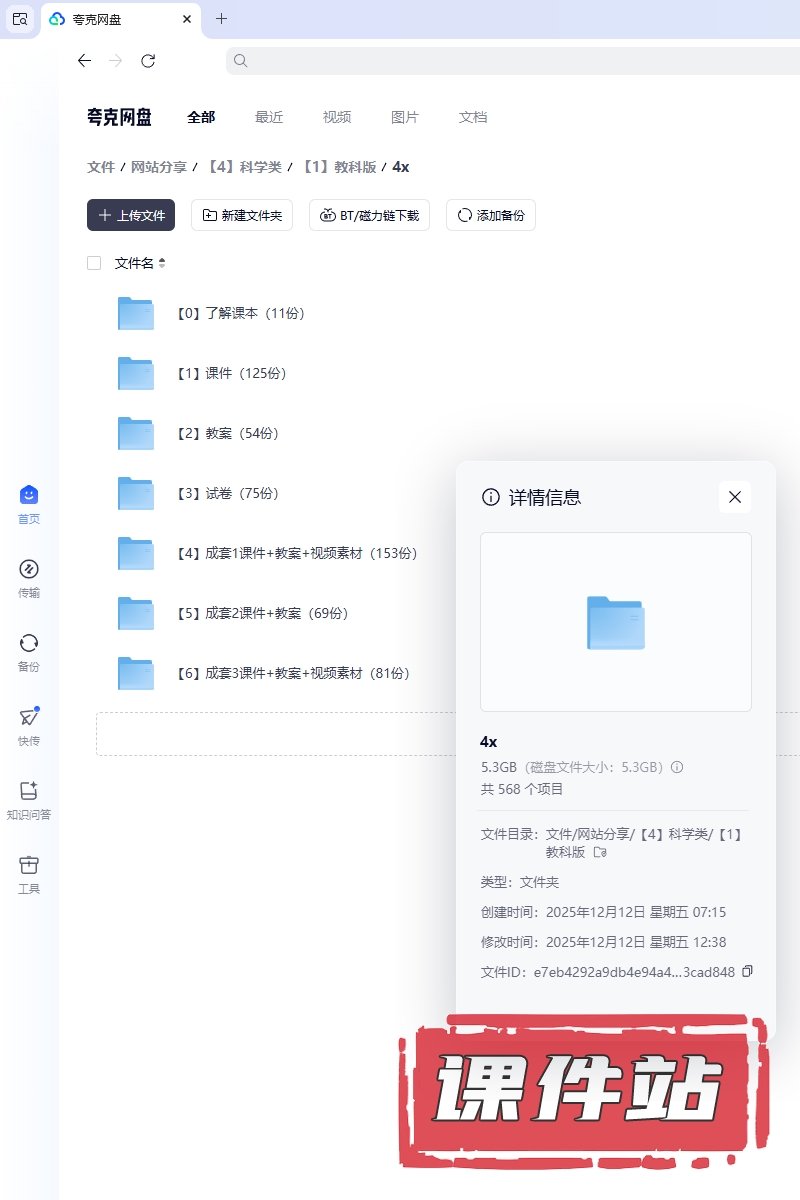Image resolution: width=800 pixels, height=1200 pixels.
Task: Click the 上传文件 upload button
Action: (x=131, y=215)
